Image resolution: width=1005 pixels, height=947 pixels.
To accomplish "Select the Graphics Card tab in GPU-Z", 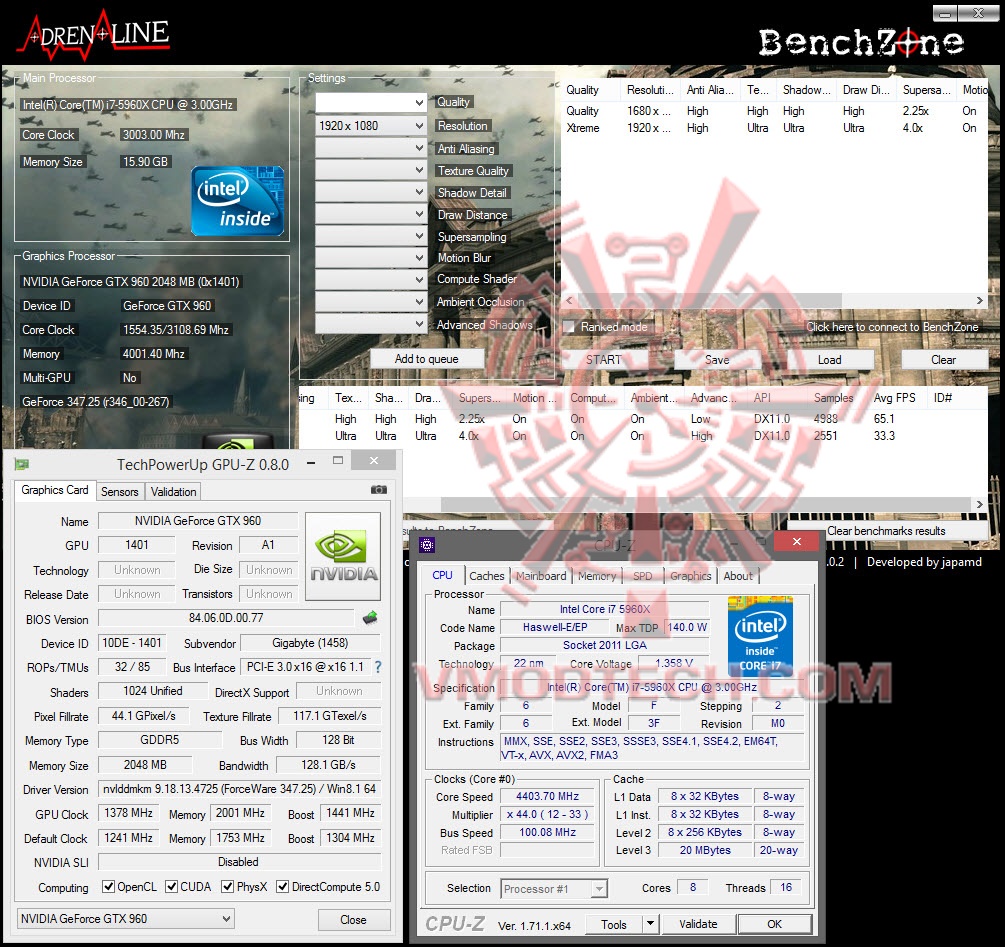I will pos(55,490).
